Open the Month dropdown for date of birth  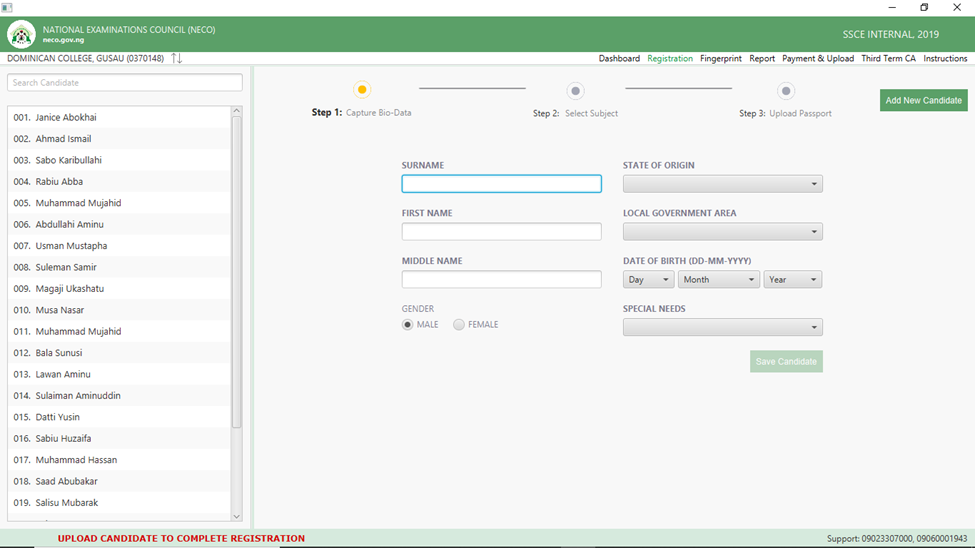point(718,280)
